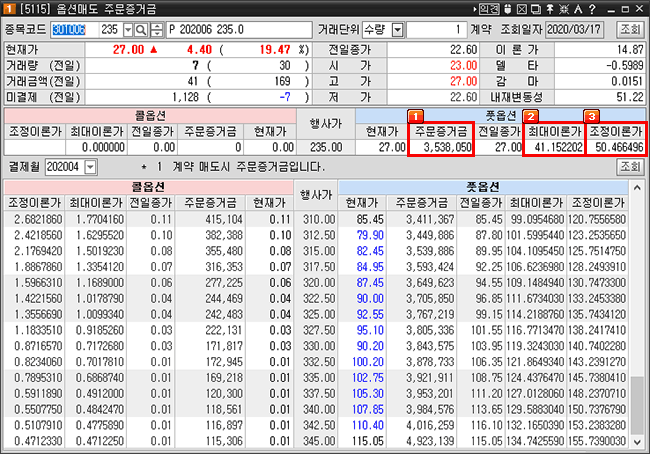Click put price 100.20 in 332.50 row
Image resolution: width=650 pixels, height=454 pixels.
tap(368, 362)
